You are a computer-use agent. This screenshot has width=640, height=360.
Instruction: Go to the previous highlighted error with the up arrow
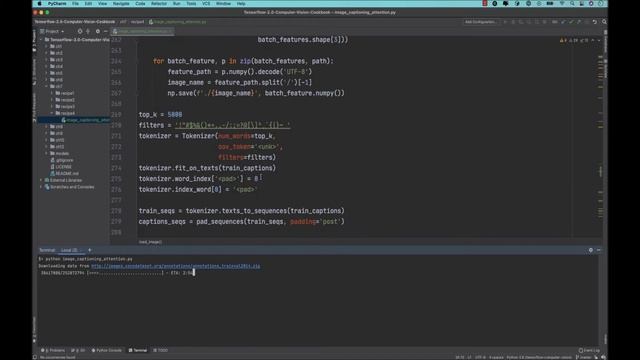coord(593,40)
